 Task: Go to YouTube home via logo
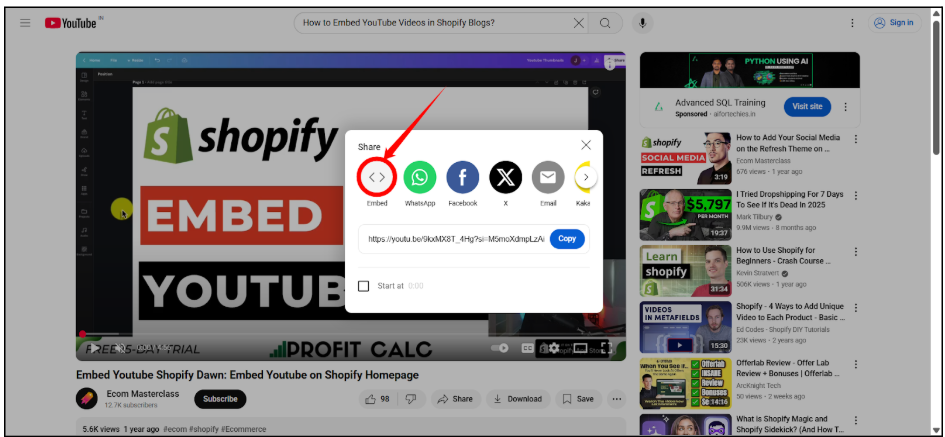71,23
